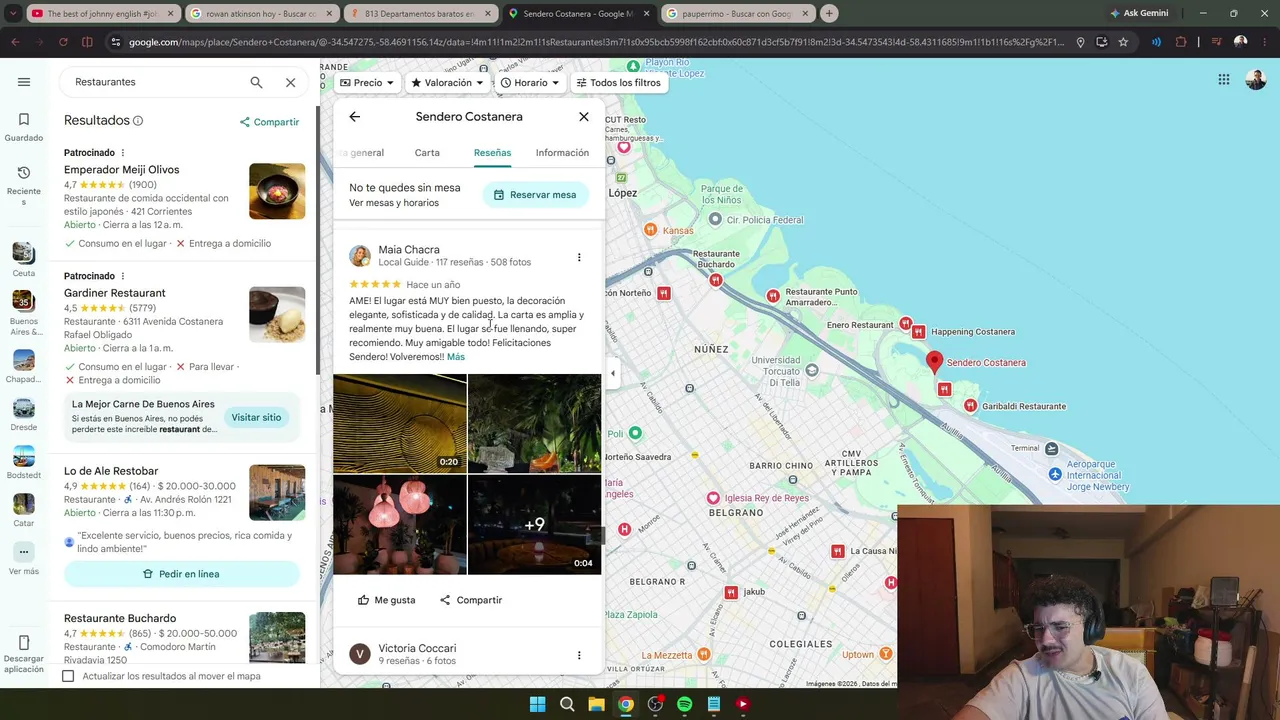Viewport: 1280px width, 720px height.
Task: Reload the page in Chrome
Action: click(x=63, y=42)
